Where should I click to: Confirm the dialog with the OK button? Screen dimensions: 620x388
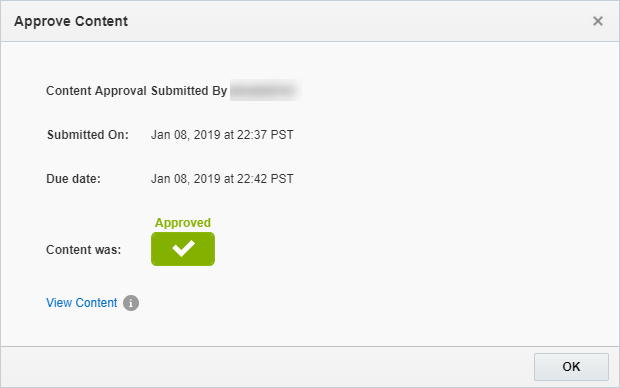click(x=571, y=367)
